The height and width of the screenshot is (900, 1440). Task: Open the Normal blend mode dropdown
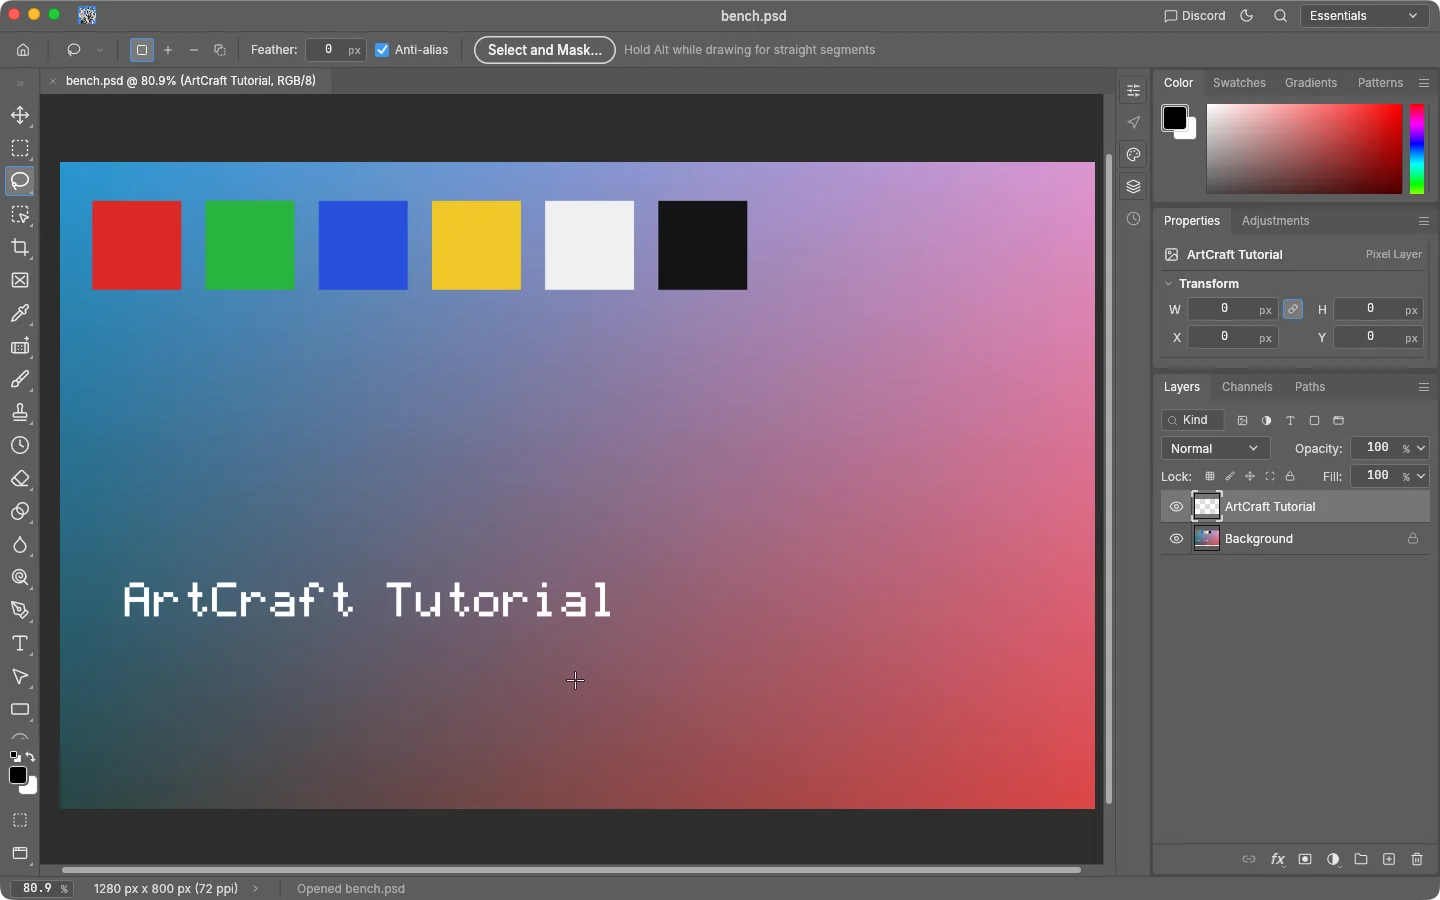coord(1215,449)
